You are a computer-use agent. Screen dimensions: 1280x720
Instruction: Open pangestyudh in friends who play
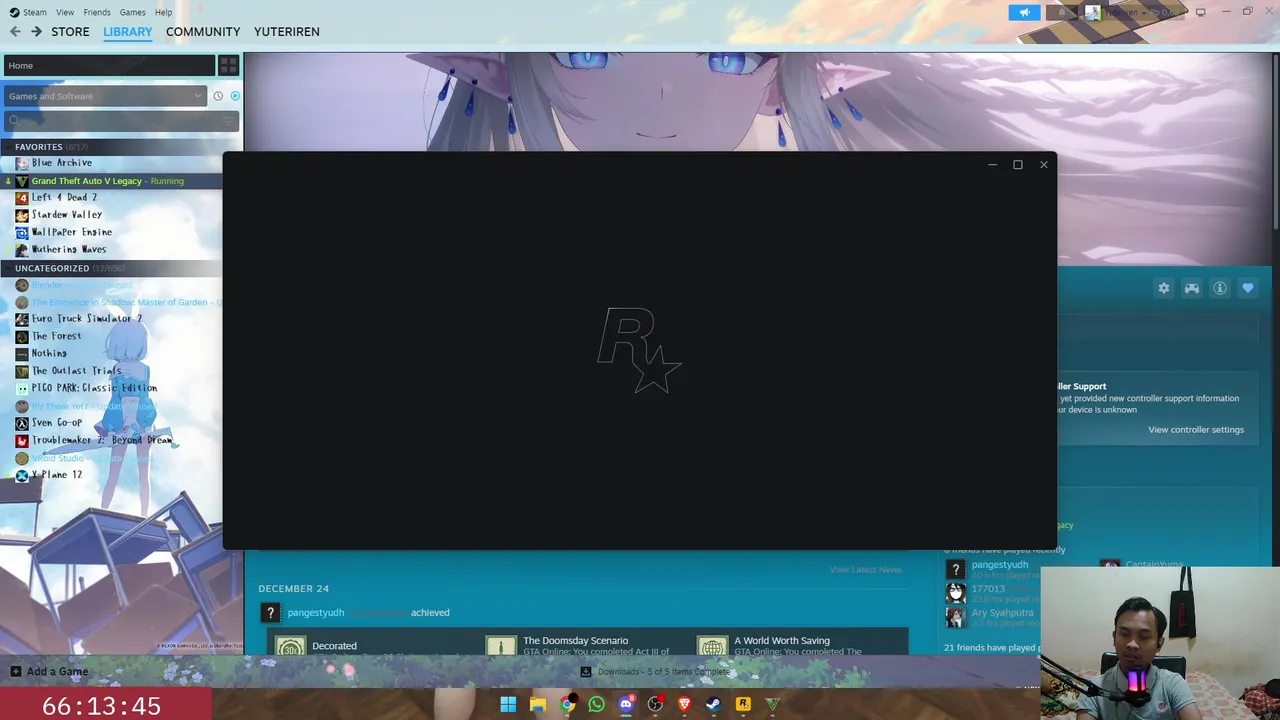point(1000,565)
